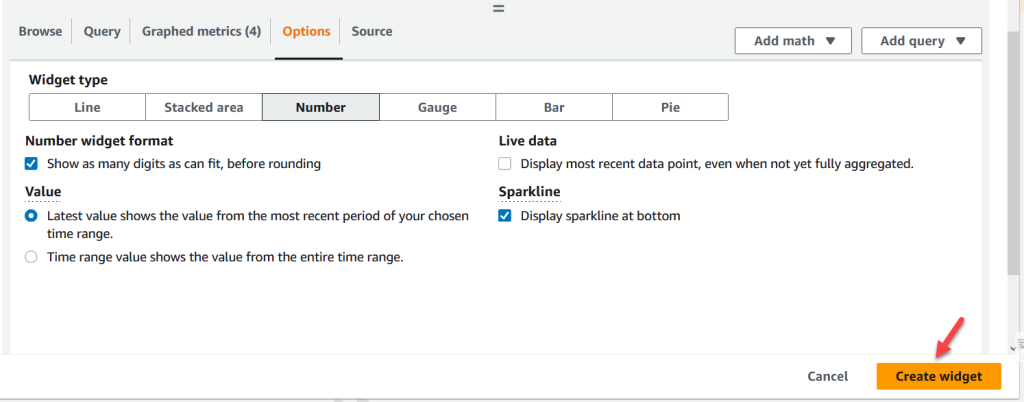Select Stacked area widget type
Viewport: 1024px width, 402px height.
pos(204,107)
